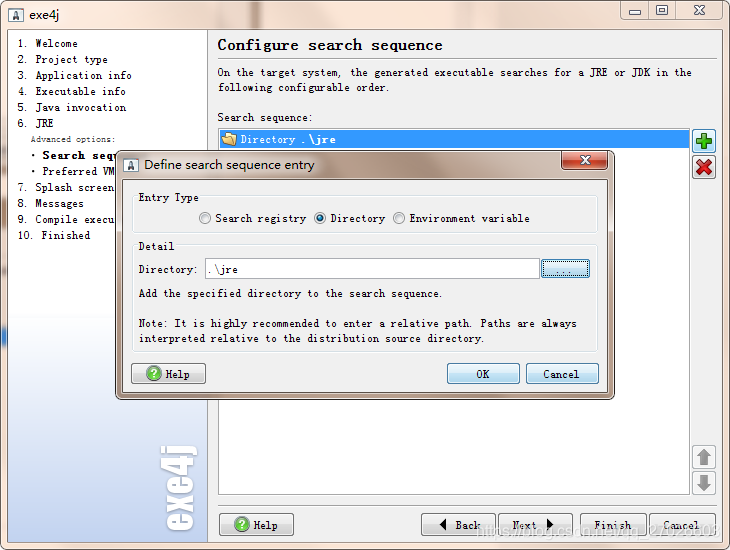Go to step 10. Finished

(x=54, y=235)
